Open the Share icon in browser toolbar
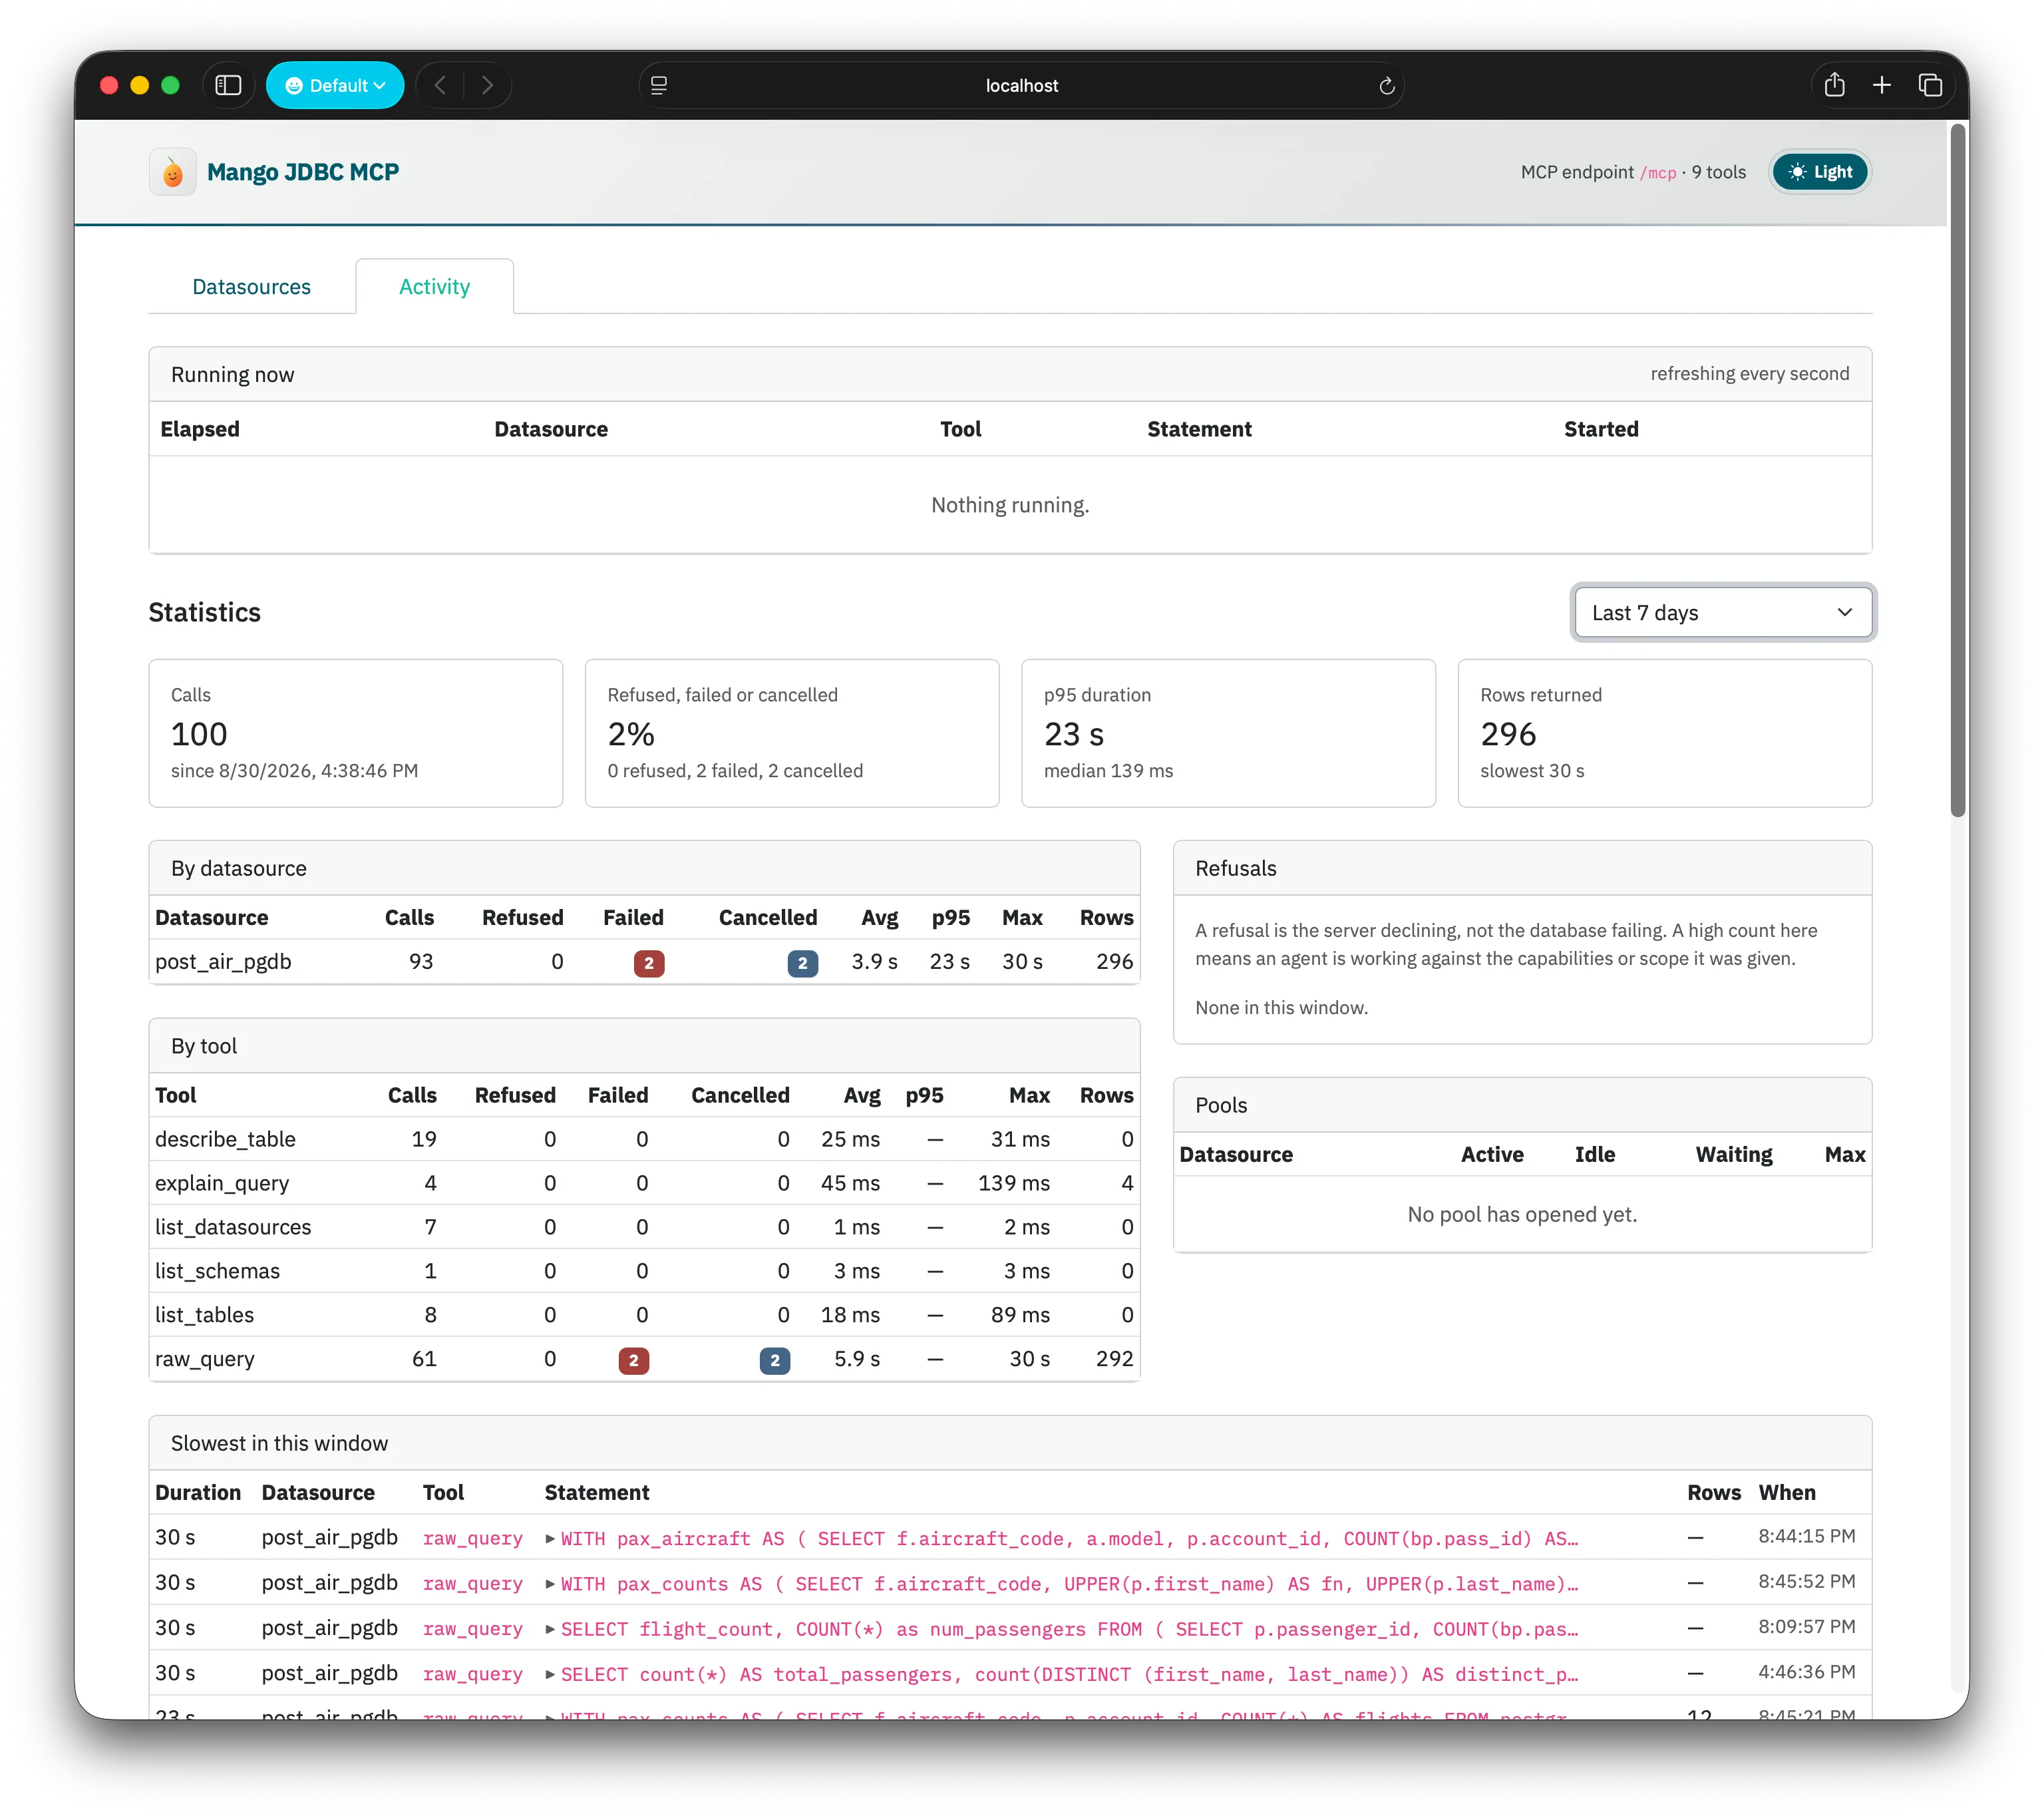The image size is (2044, 1818). coord(1834,85)
